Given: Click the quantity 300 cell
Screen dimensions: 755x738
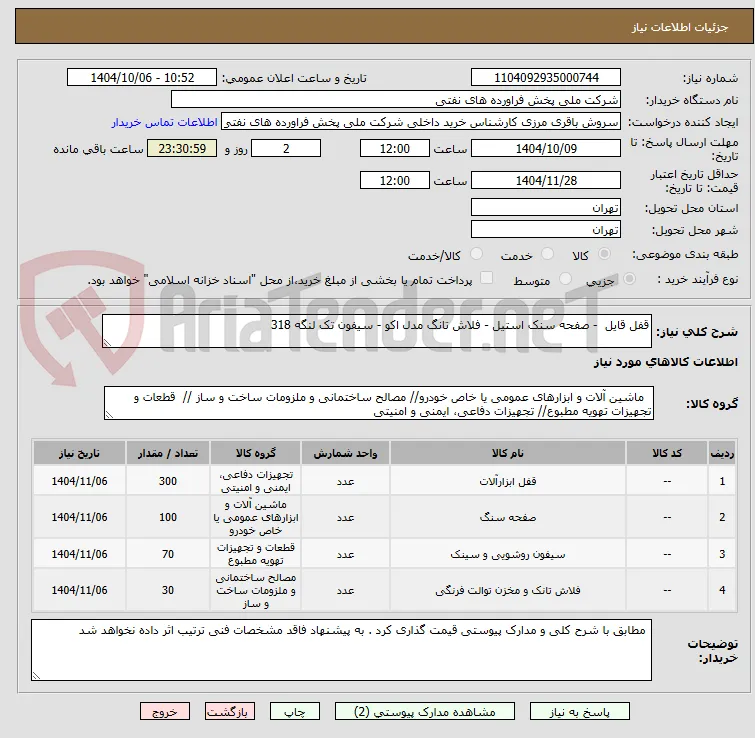Looking at the screenshot, I should [168, 481].
